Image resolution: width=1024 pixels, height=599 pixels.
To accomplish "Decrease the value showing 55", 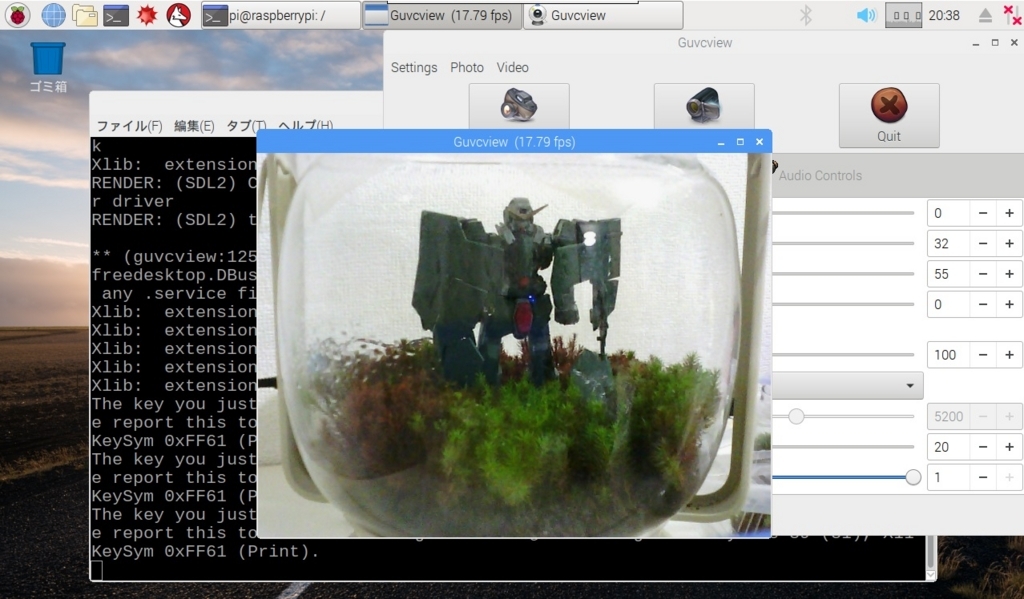I will (982, 274).
